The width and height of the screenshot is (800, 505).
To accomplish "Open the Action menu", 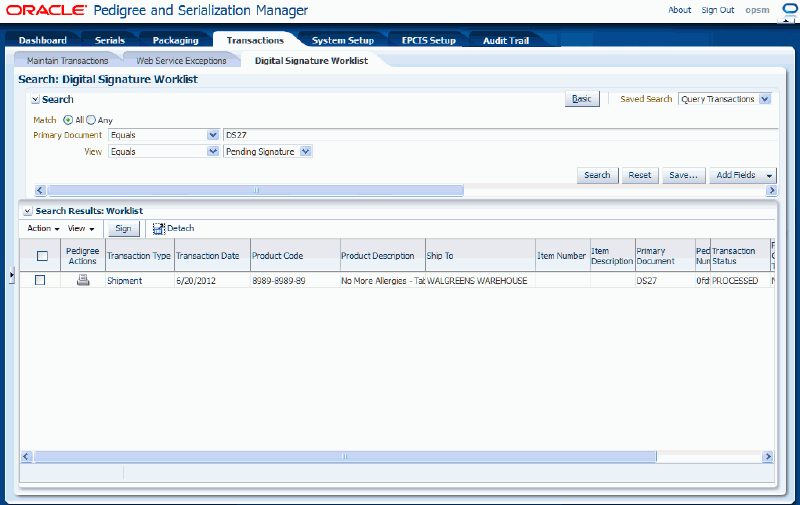I will (43, 228).
